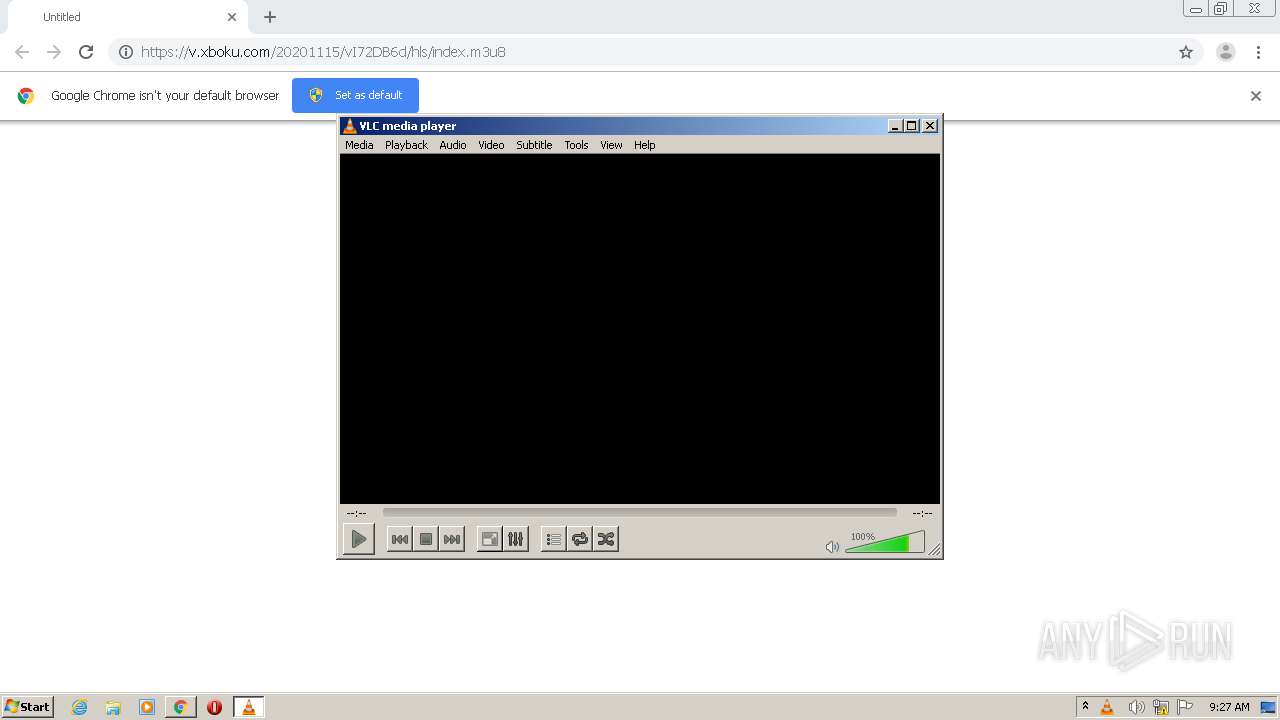Open the VLC Tools menu
1280x720 pixels.
click(576, 145)
